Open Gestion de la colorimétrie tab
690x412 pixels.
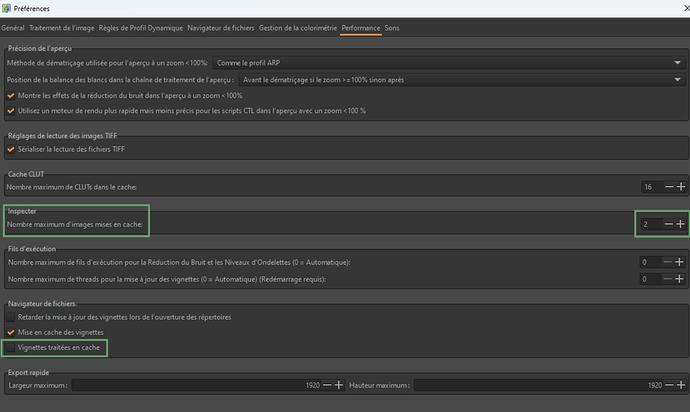(x=297, y=27)
